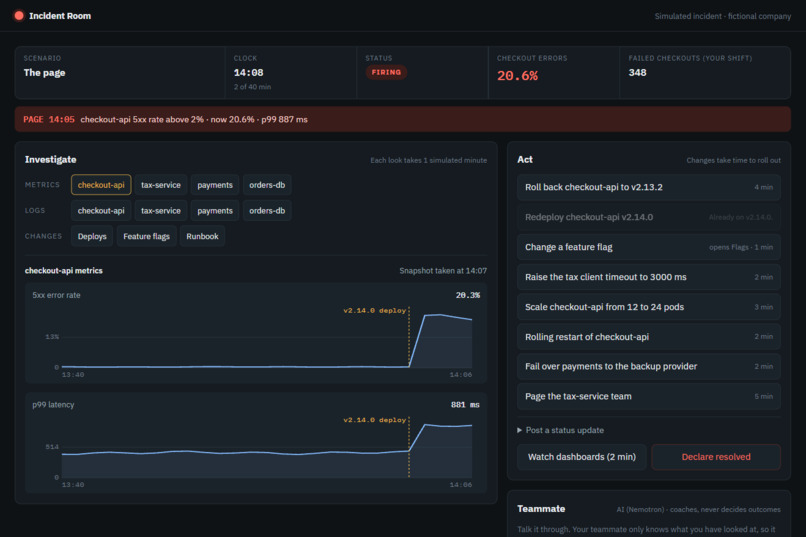Click the FIRING status badge

386,72
